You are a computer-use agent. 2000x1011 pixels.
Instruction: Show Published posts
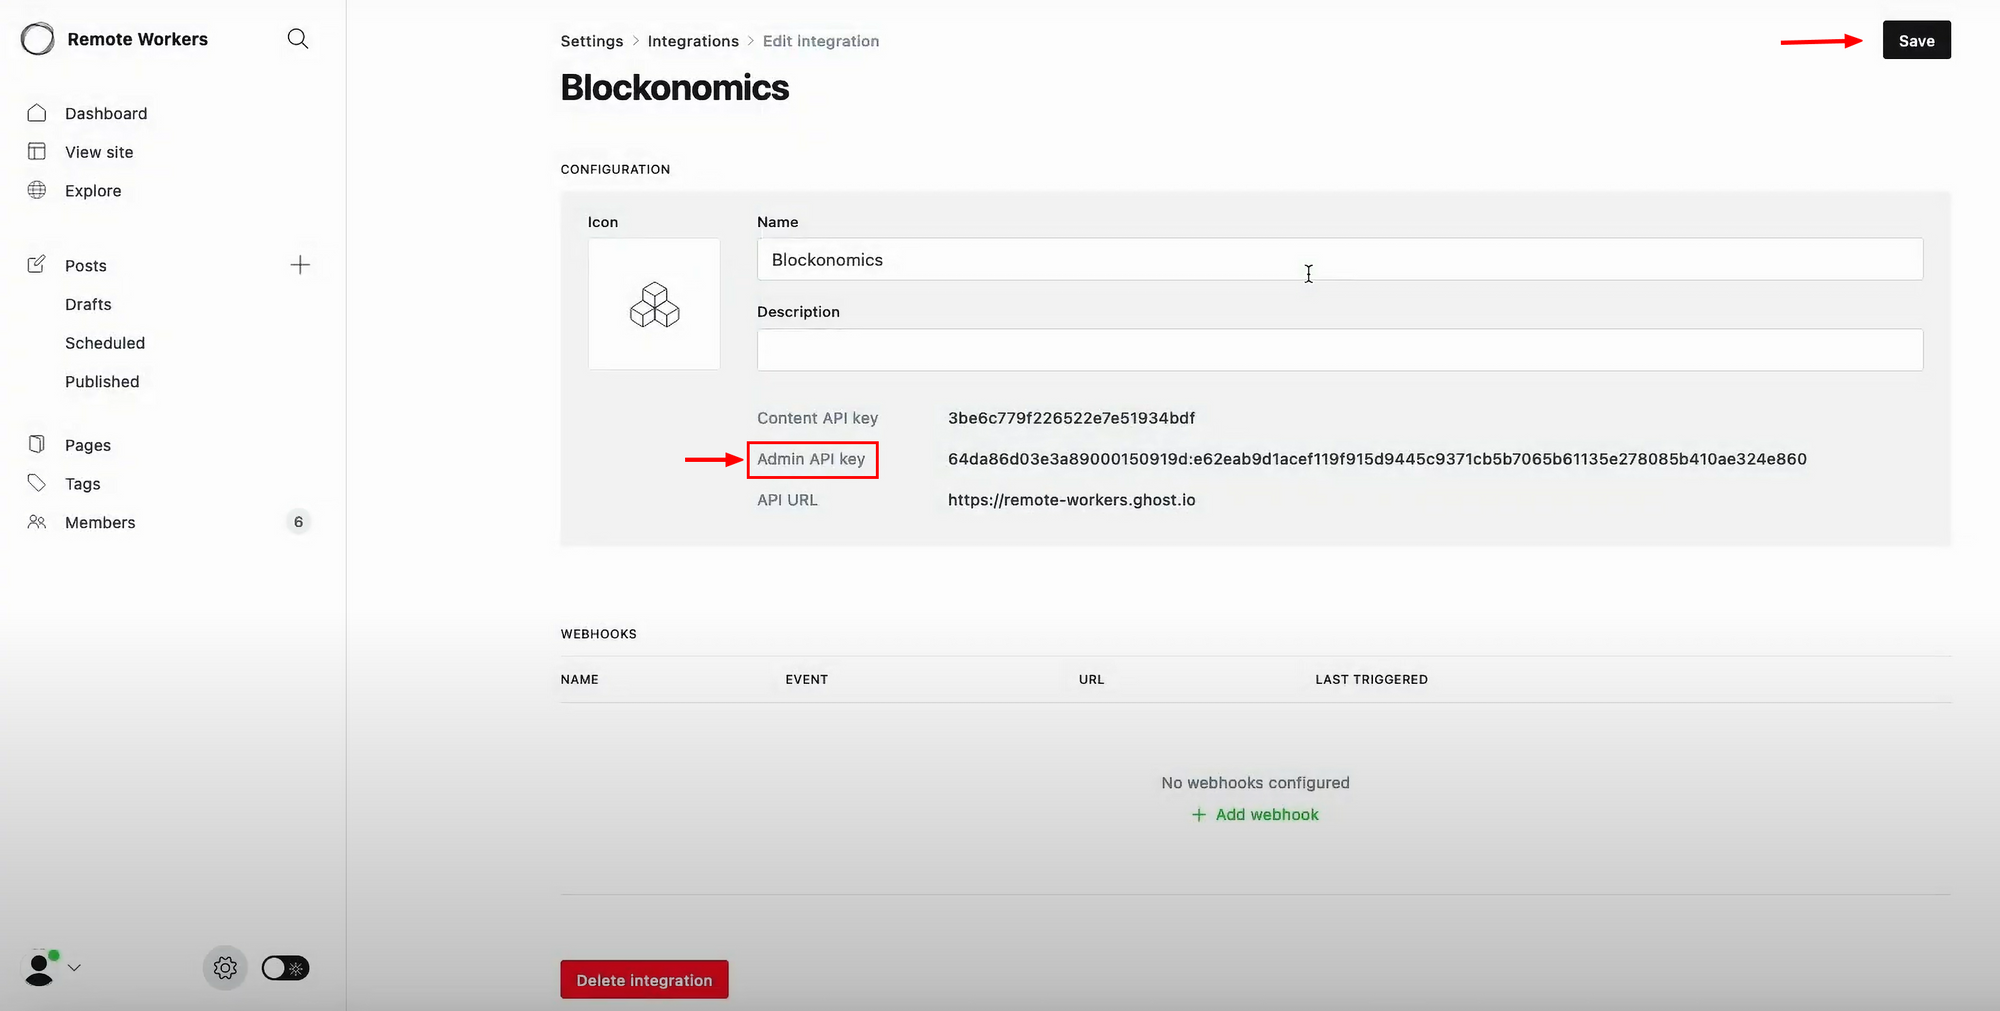click(102, 382)
